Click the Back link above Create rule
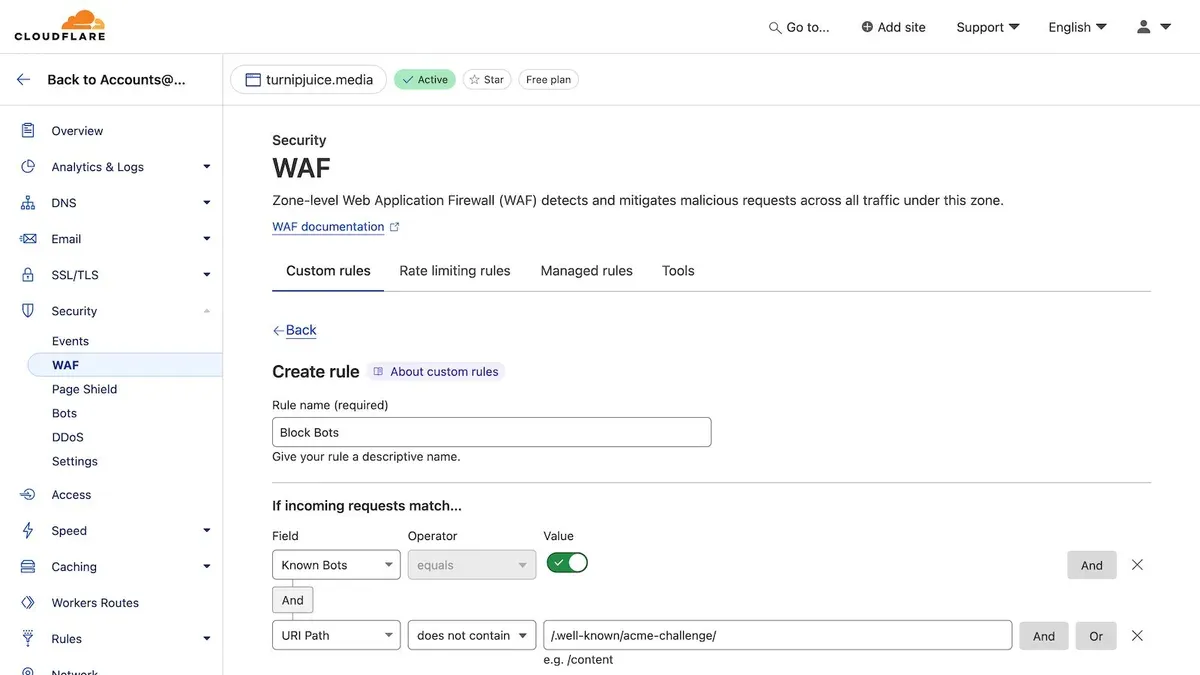 click(294, 330)
